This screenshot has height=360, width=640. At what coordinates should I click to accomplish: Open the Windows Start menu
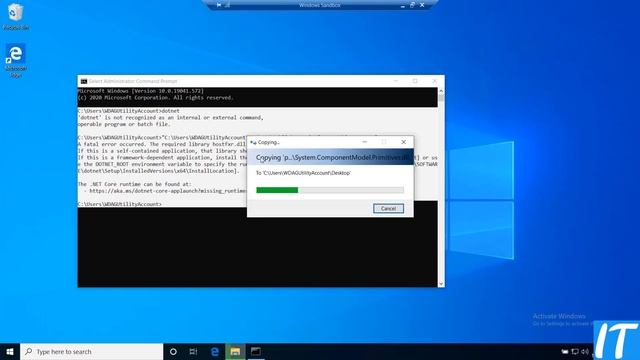(10, 351)
